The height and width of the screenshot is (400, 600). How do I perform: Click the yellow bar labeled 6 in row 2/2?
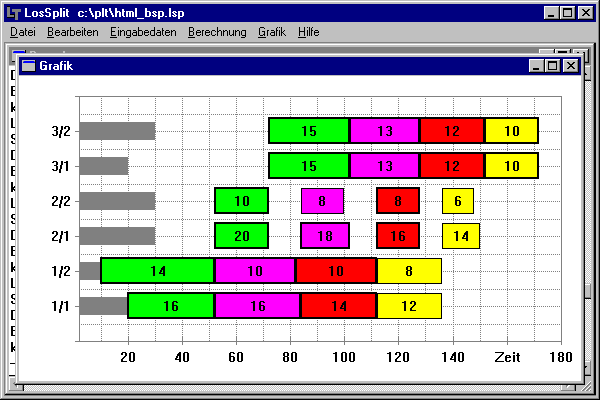[x=457, y=201]
